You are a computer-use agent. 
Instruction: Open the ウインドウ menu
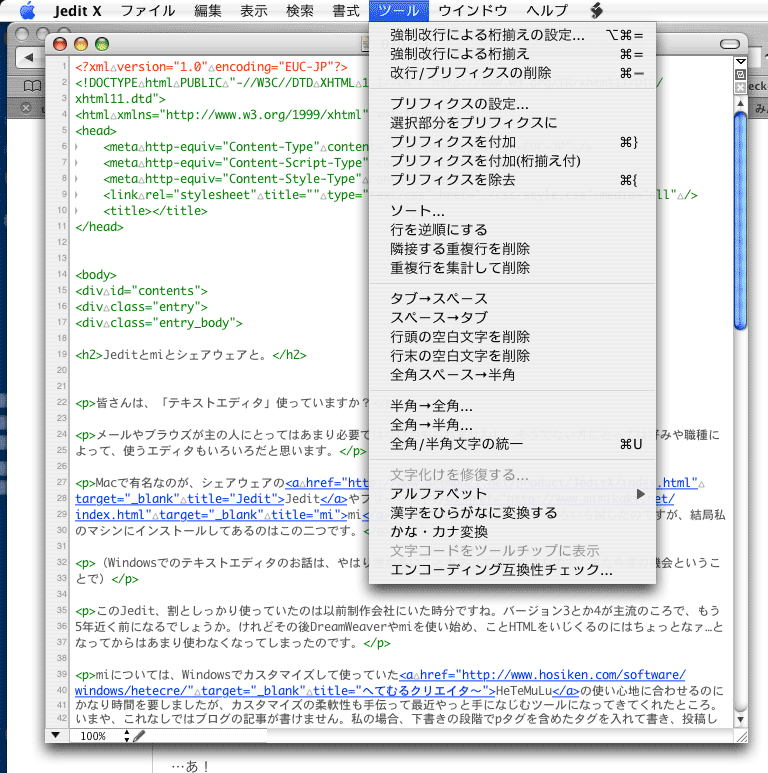click(472, 10)
